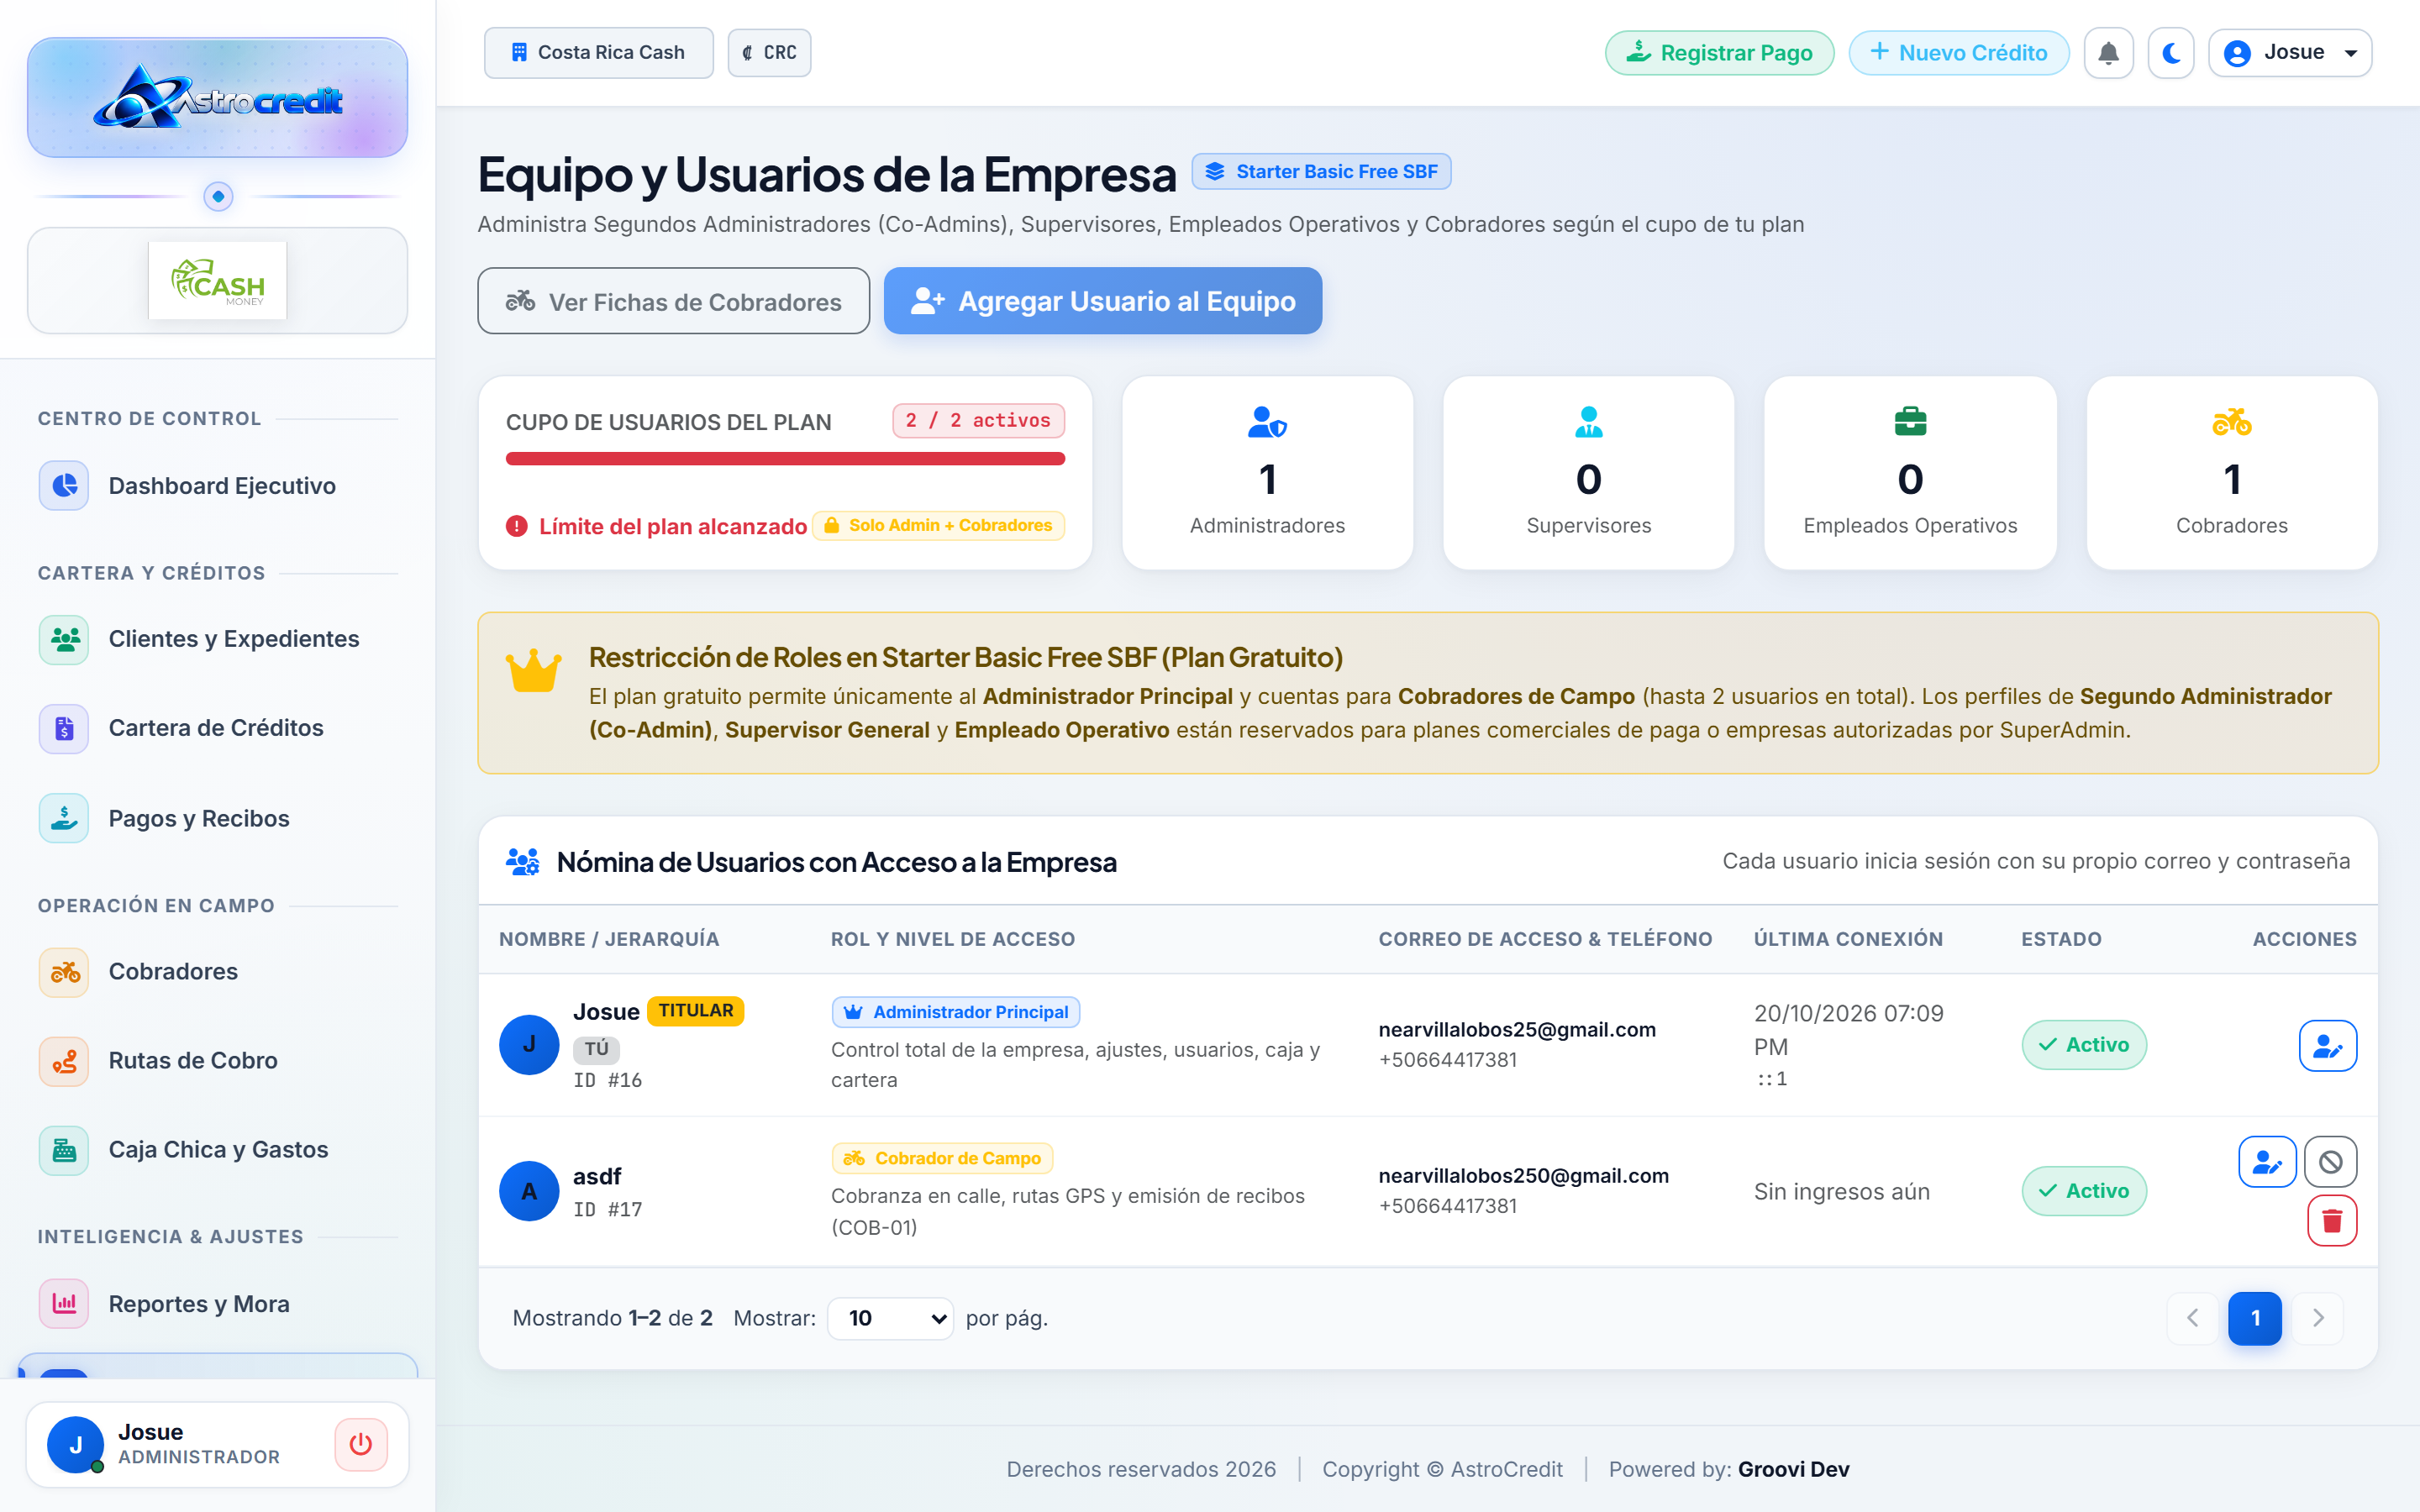The image size is (2420, 1512).
Task: Create a Nuevo Crédito
Action: [x=1958, y=53]
